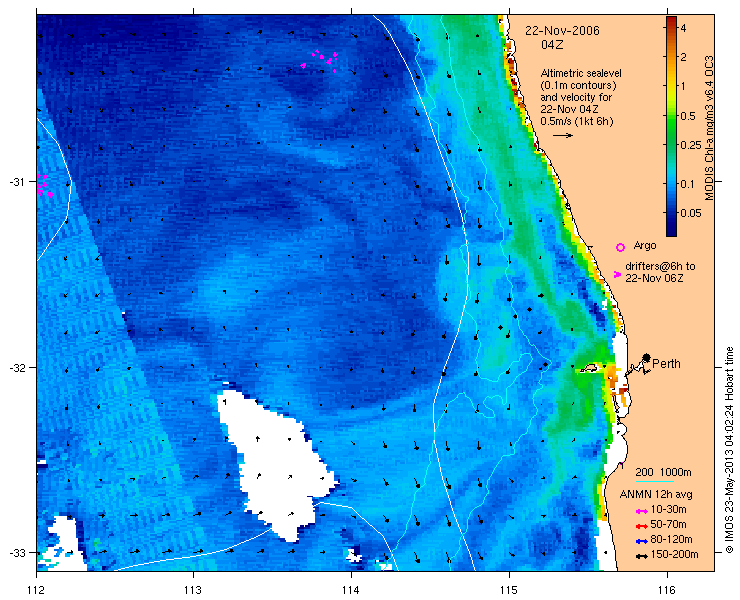
Task: Click the longitude axis label 115
Action: coord(509,590)
